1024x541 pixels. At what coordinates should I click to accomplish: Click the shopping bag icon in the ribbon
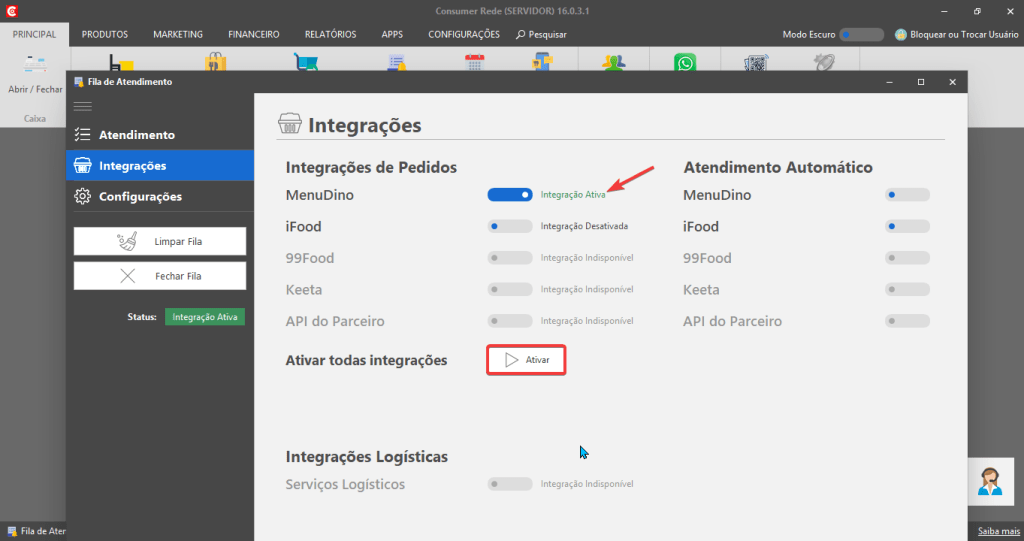click(216, 63)
